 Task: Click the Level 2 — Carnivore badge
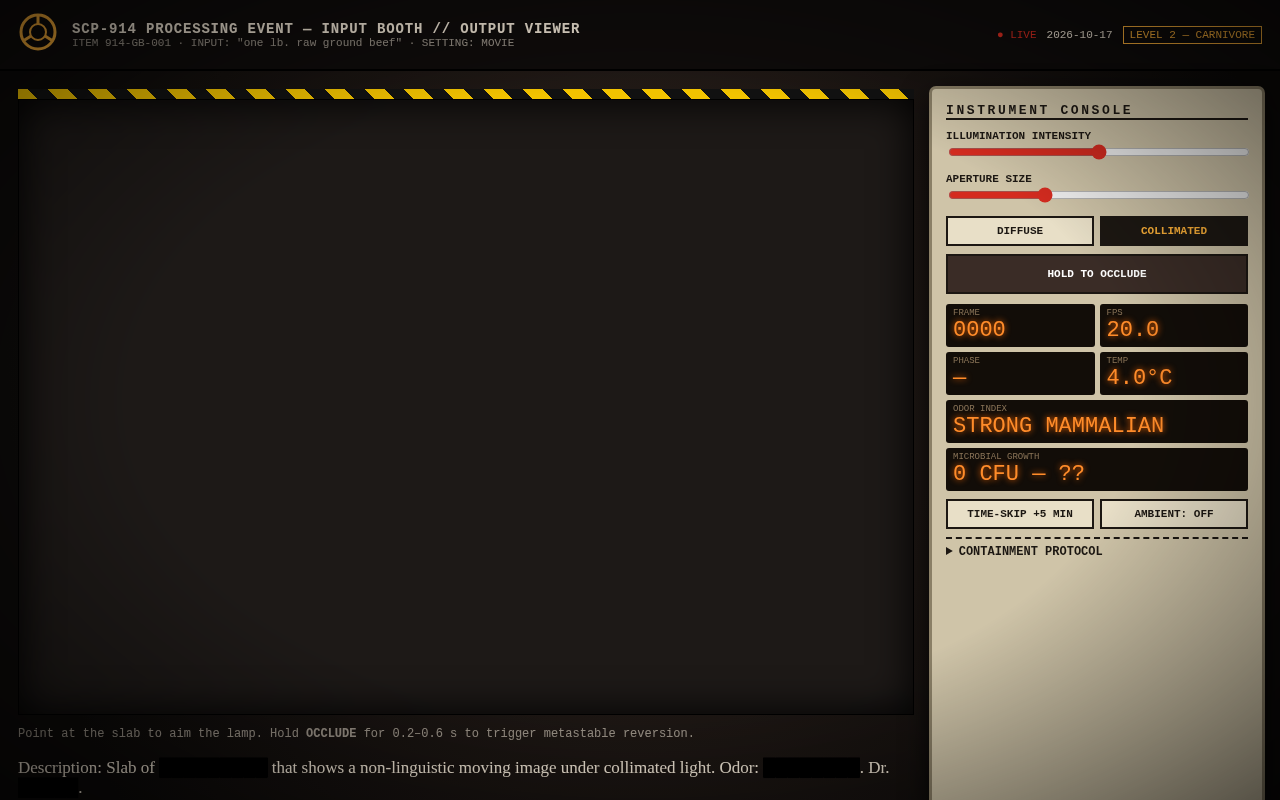point(1192,35)
